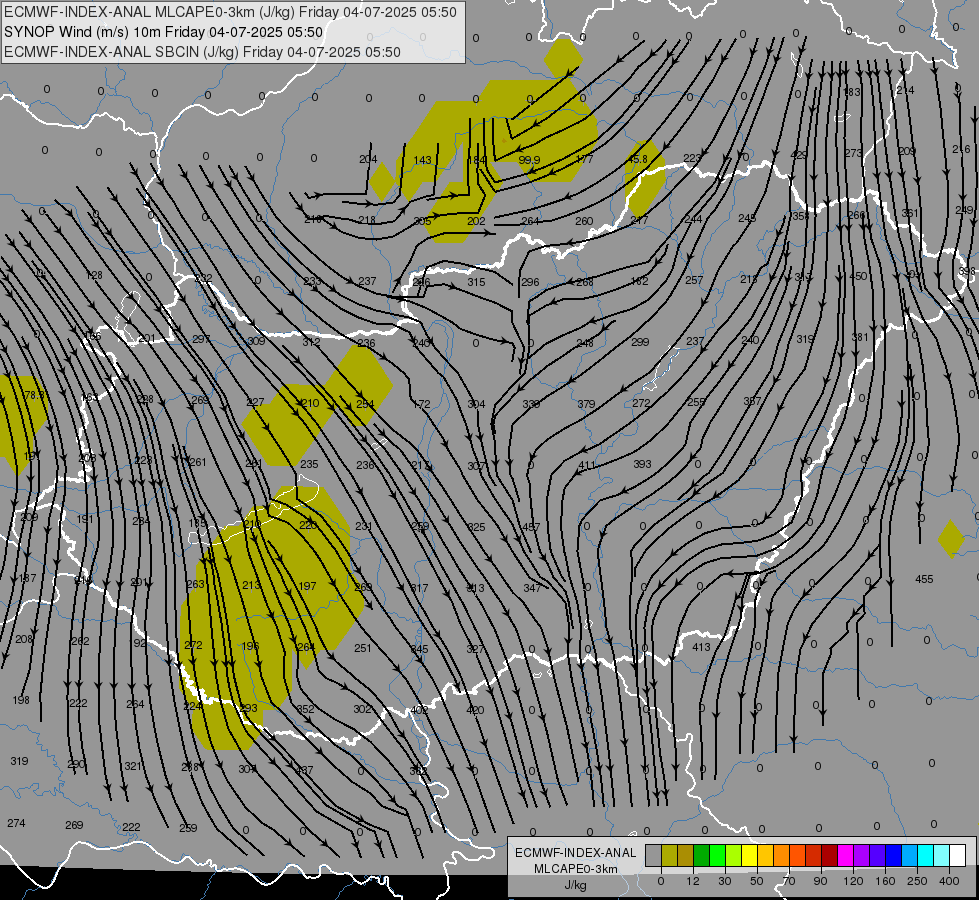Image resolution: width=979 pixels, height=900 pixels.
Task: Click the map value '78.3'
Action: pos(34,395)
